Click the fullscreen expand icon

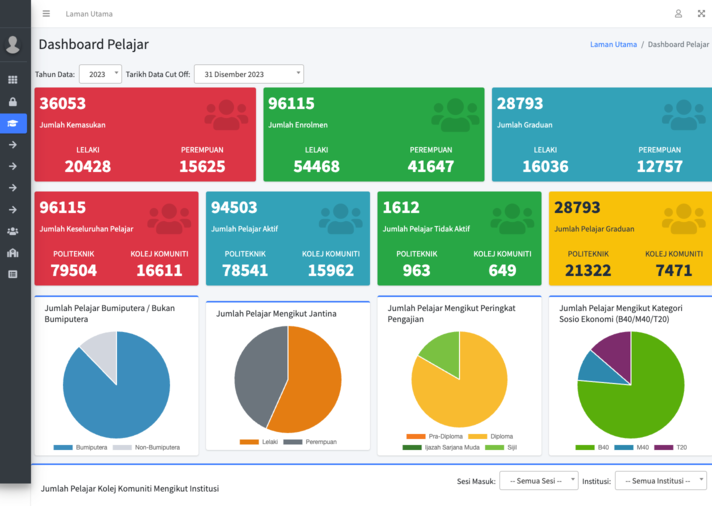pos(701,14)
